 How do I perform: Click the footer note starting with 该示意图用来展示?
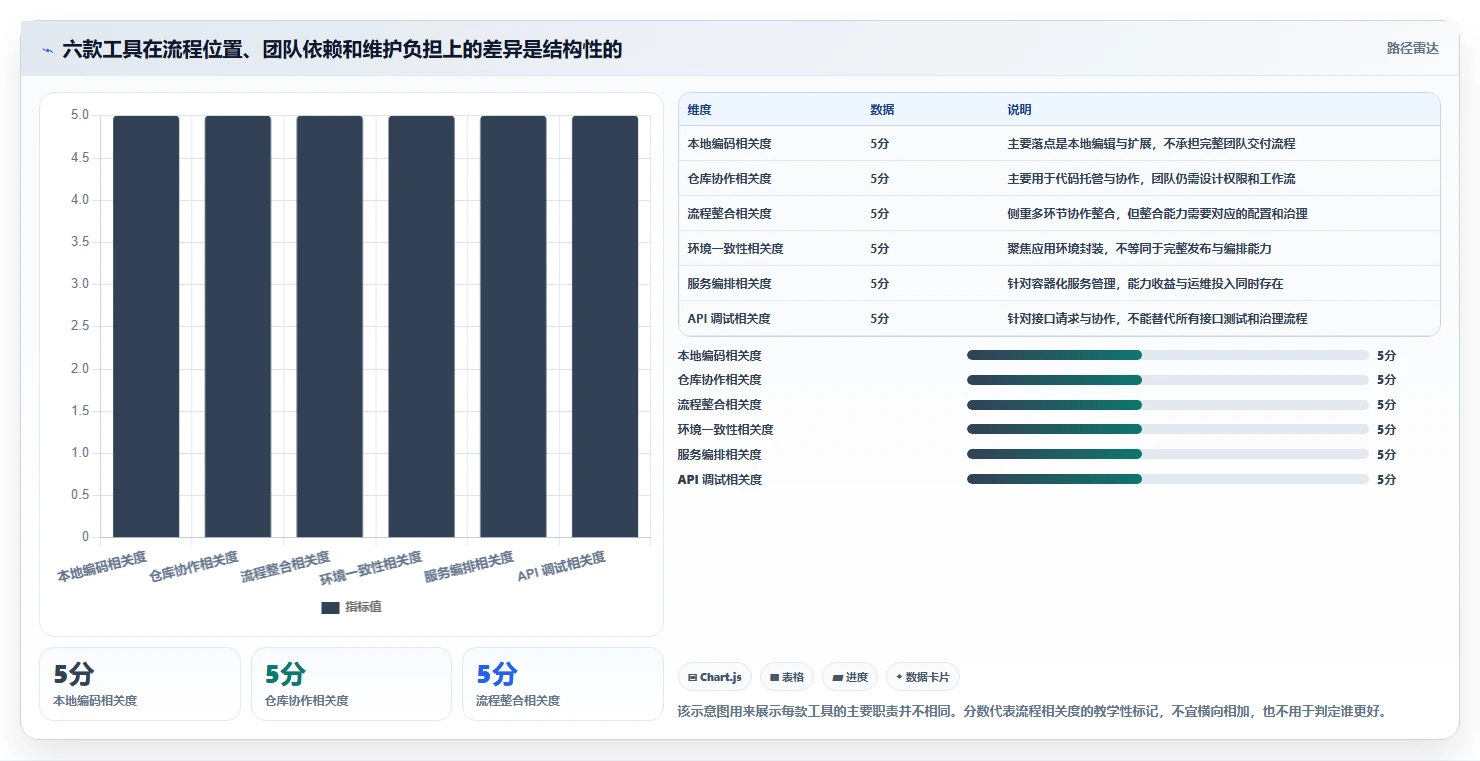click(1032, 712)
